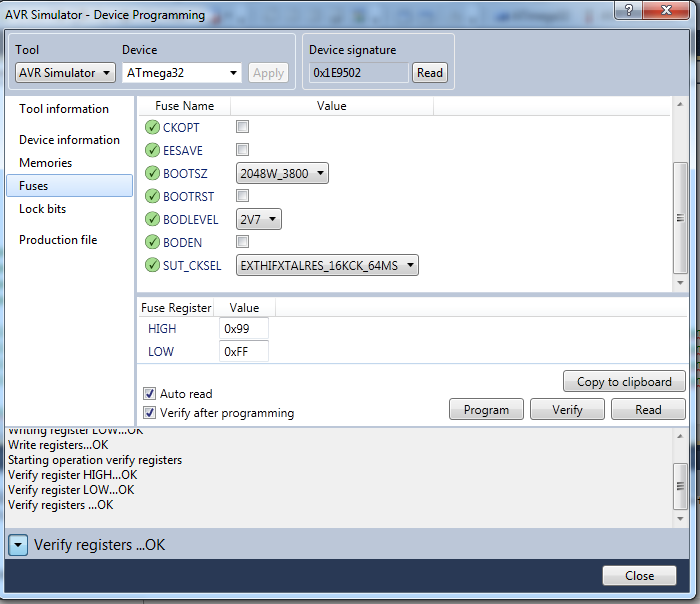This screenshot has height=604, width=700.
Task: Click the log output scroll up arrow
Action: pos(680,436)
